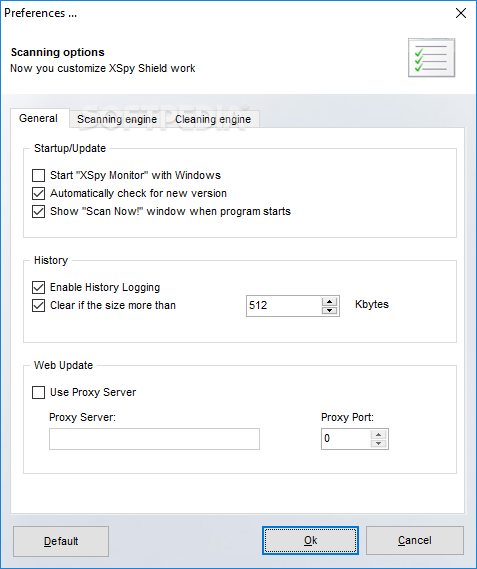Image resolution: width=477 pixels, height=569 pixels.
Task: Increase Proxy Port with up arrow
Action: point(379,434)
